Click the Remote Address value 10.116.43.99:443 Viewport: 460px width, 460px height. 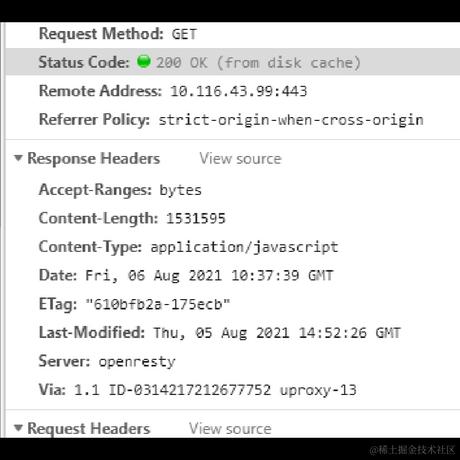click(239, 91)
